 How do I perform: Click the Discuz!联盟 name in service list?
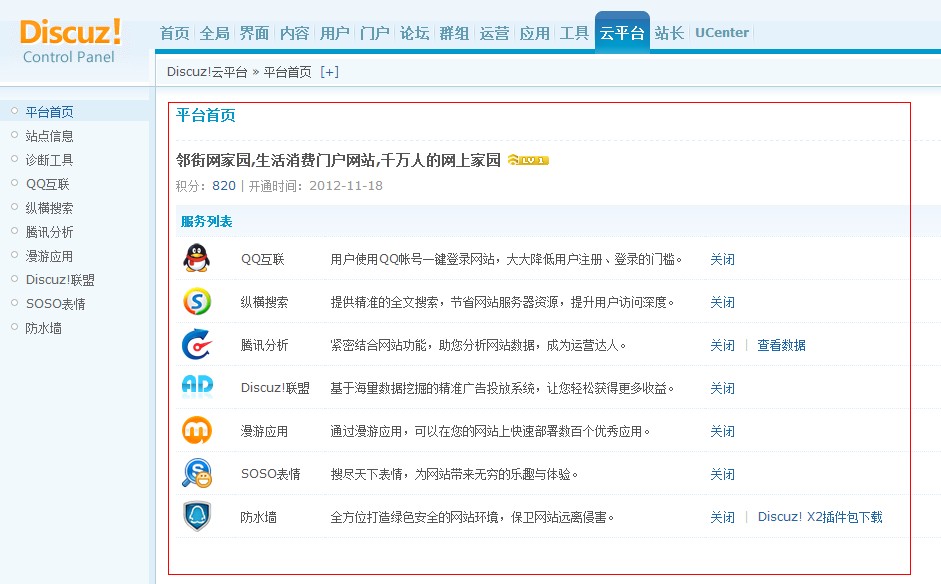click(275, 388)
